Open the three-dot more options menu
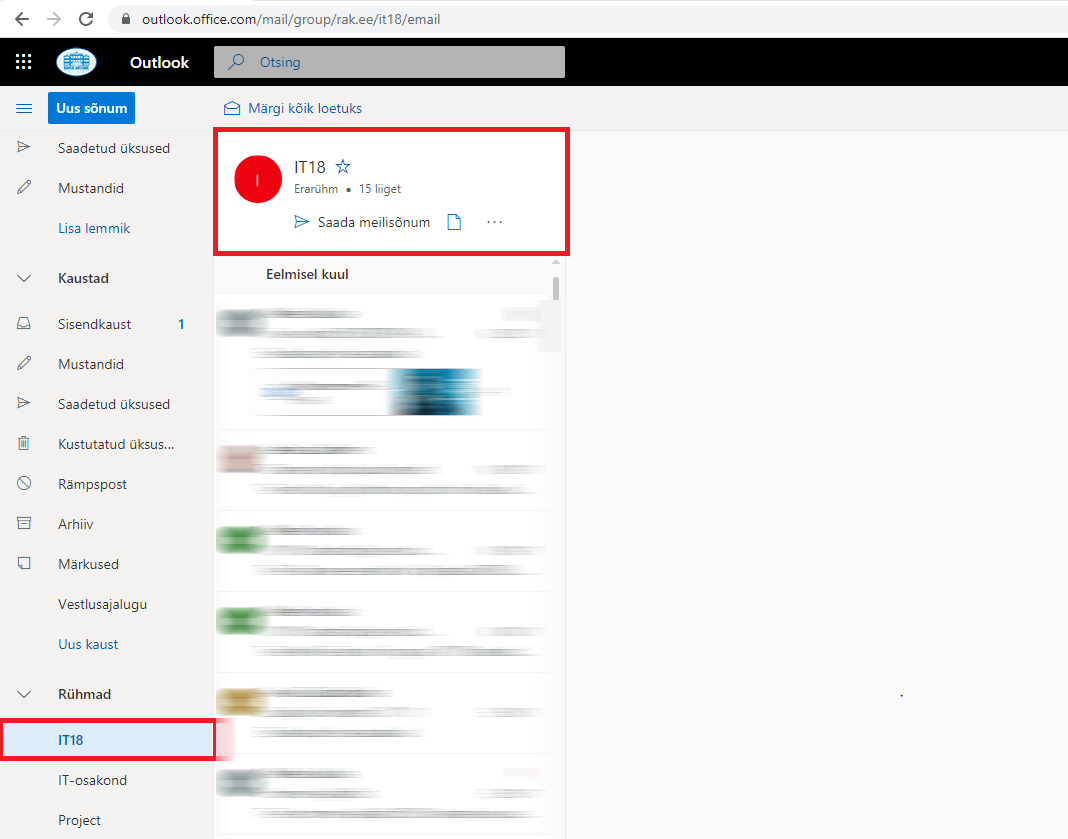Screen dimensions: 1068x839 (494, 222)
